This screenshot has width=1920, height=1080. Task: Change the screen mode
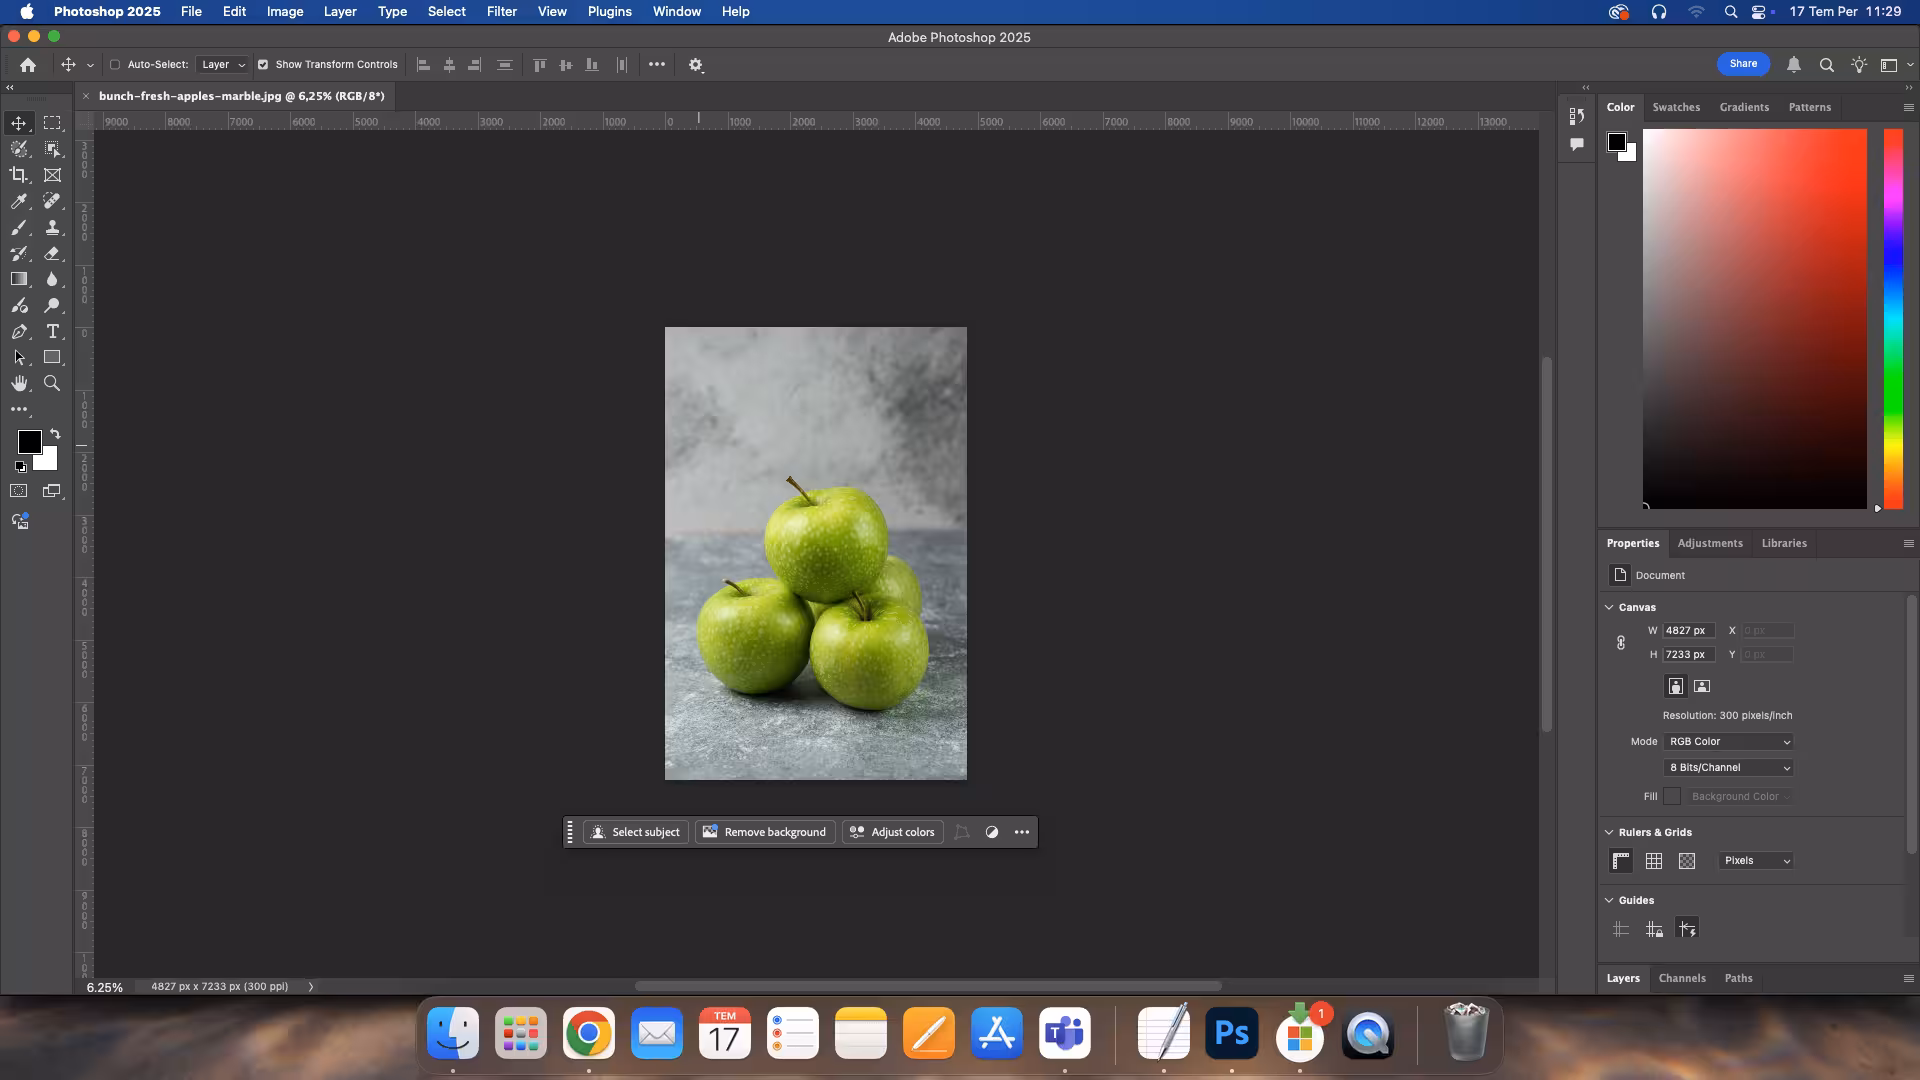coord(52,491)
